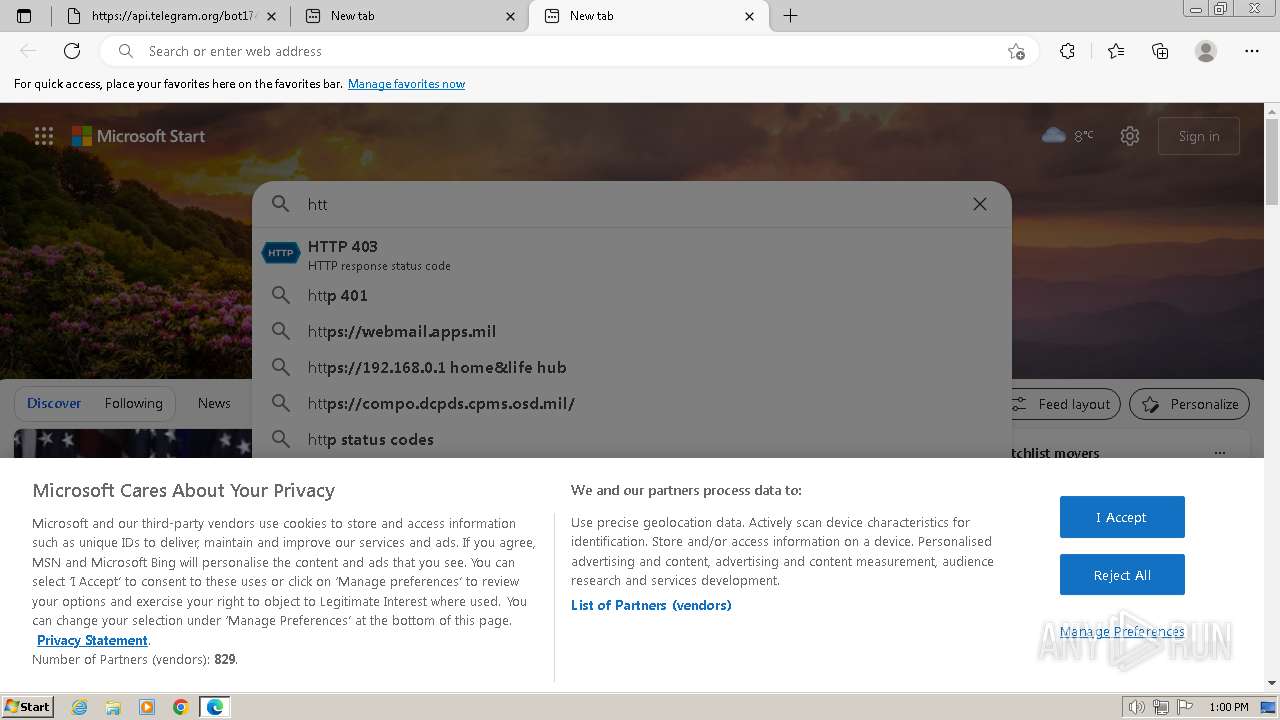Screen dimensions: 1280x720
Task: Open page settings gear icon
Action: (1130, 136)
